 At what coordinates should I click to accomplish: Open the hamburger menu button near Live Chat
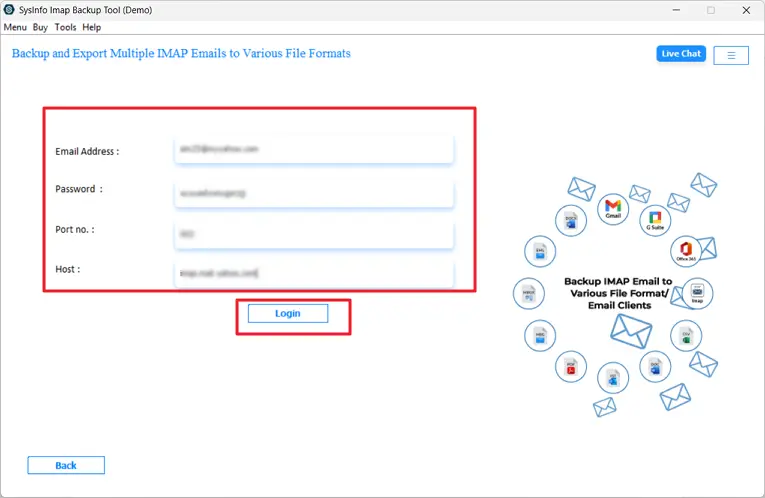pos(730,55)
